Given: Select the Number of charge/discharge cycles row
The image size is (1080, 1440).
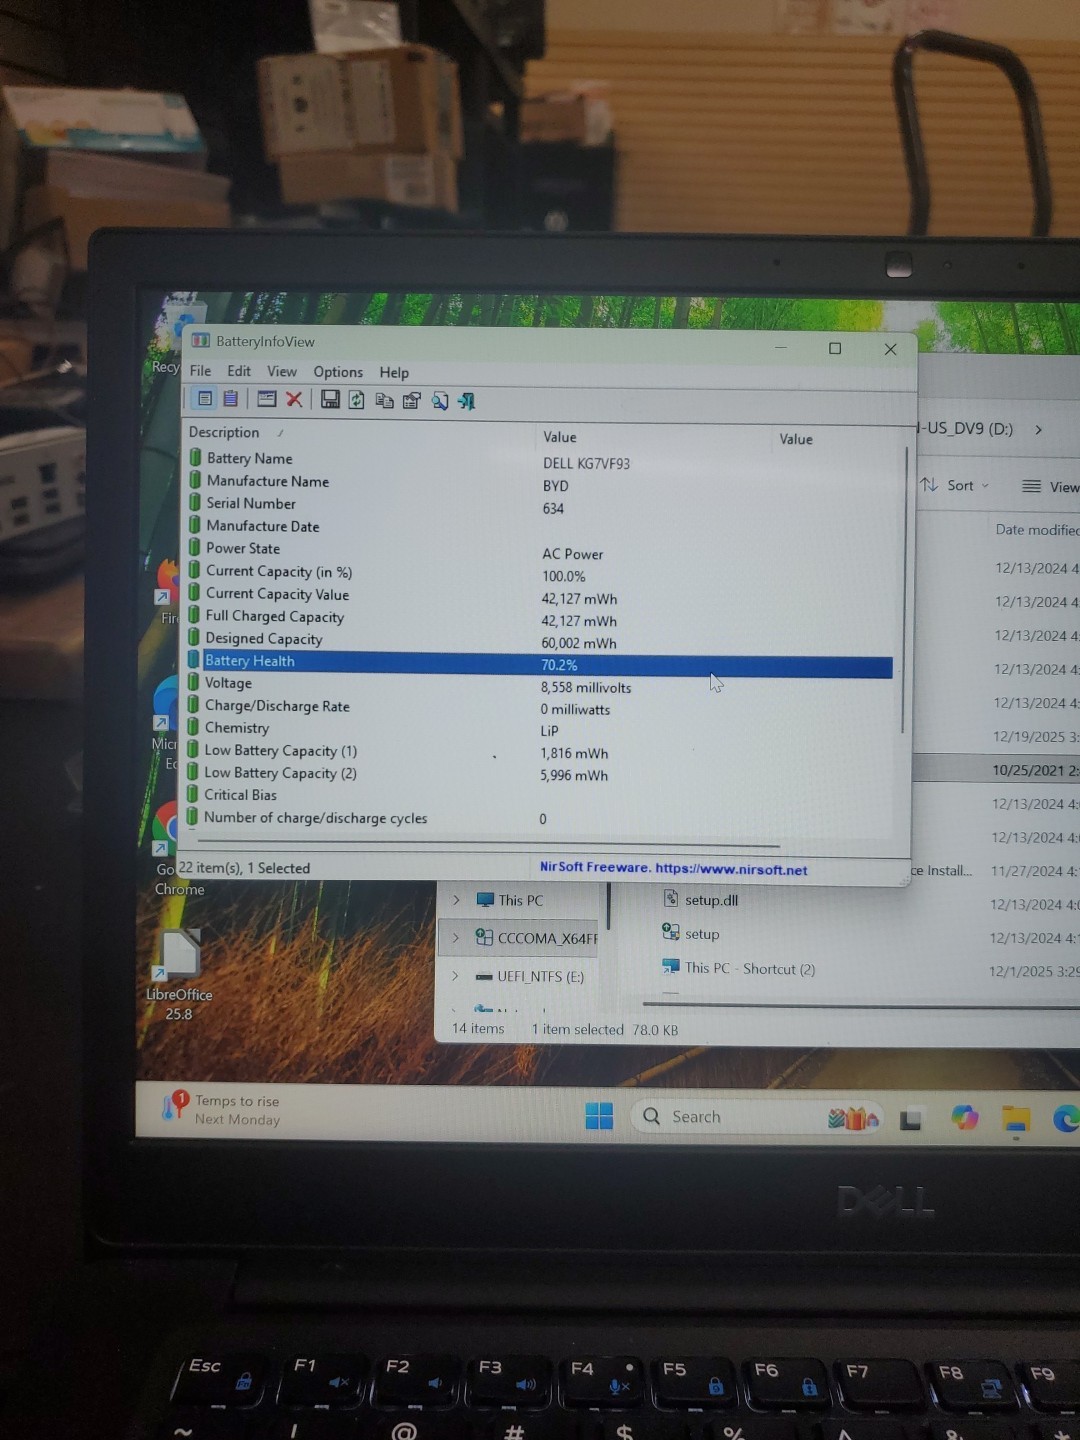Looking at the screenshot, I should [x=540, y=818].
